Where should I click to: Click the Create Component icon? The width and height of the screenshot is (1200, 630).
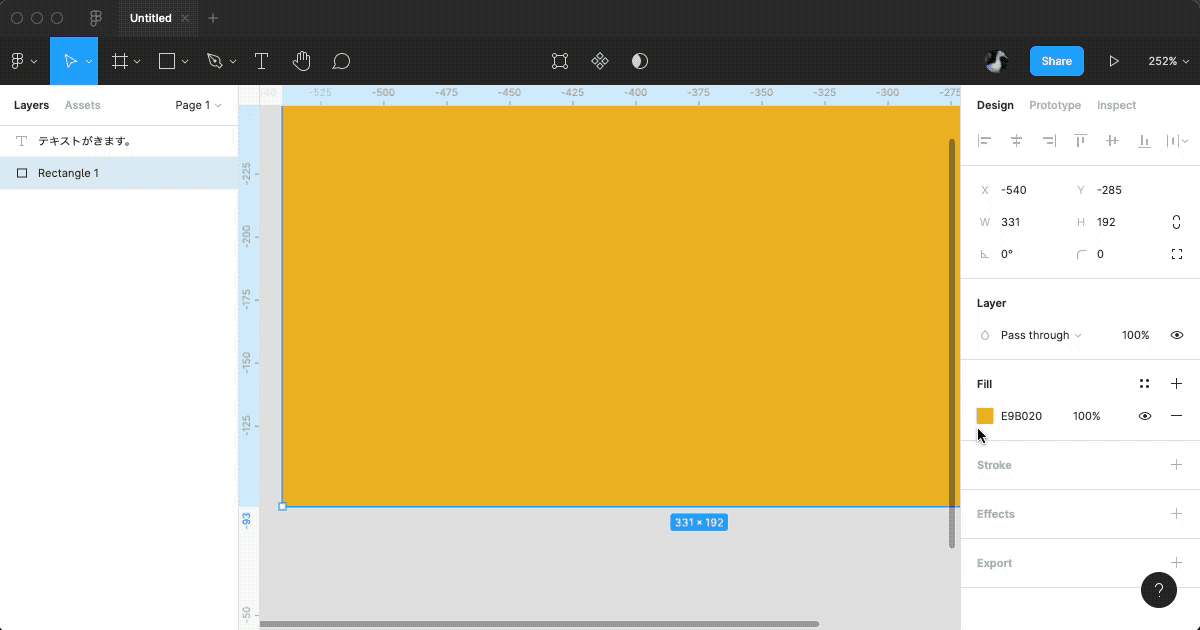(x=600, y=61)
